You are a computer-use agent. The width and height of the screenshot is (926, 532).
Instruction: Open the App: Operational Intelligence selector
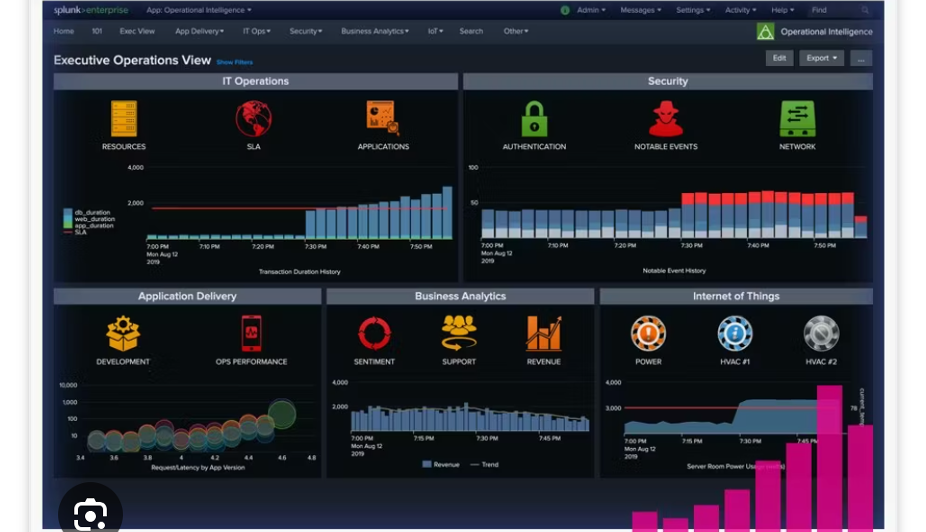(198, 10)
